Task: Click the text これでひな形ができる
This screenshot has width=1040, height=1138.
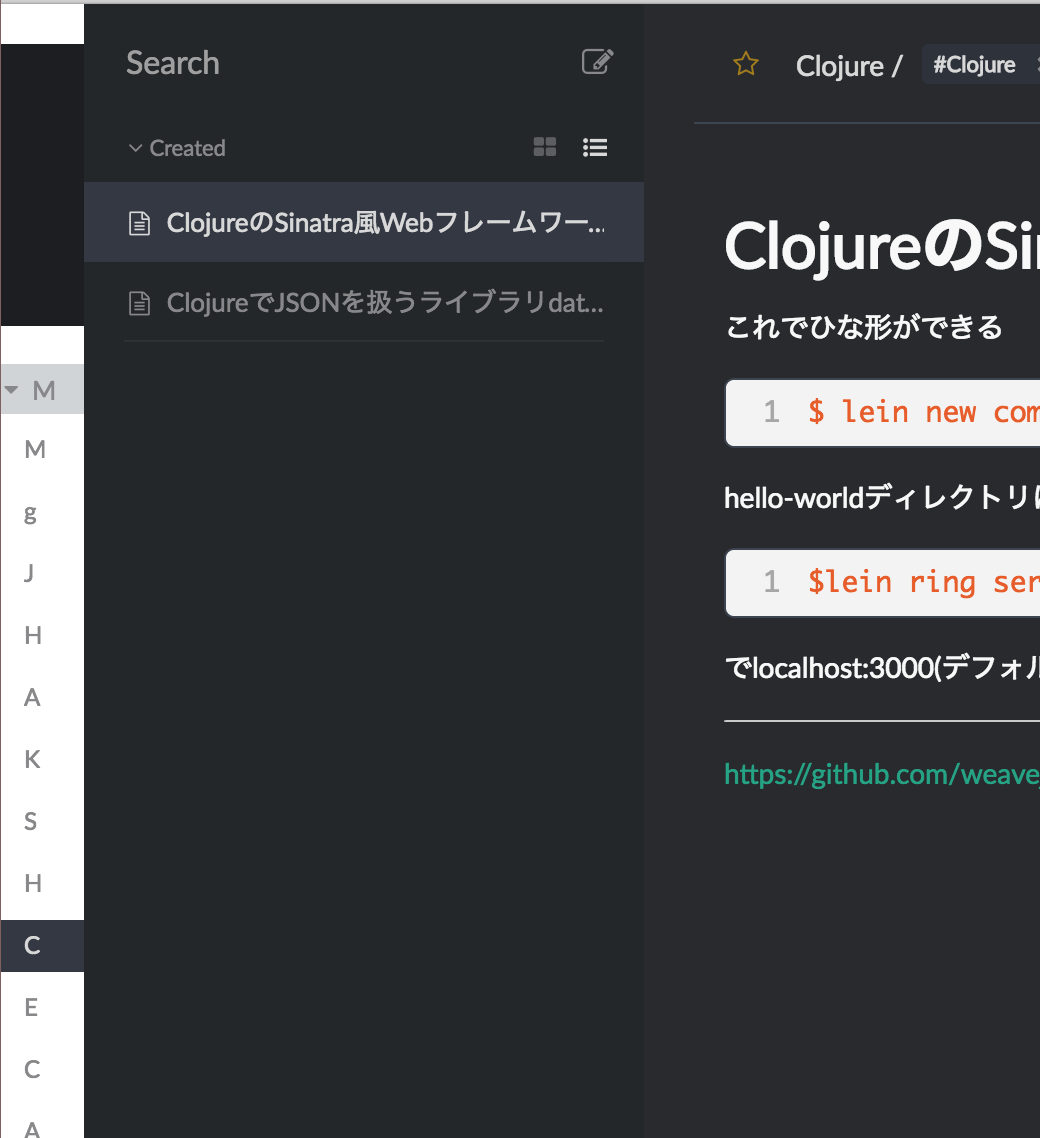Action: pyautogui.click(x=864, y=327)
